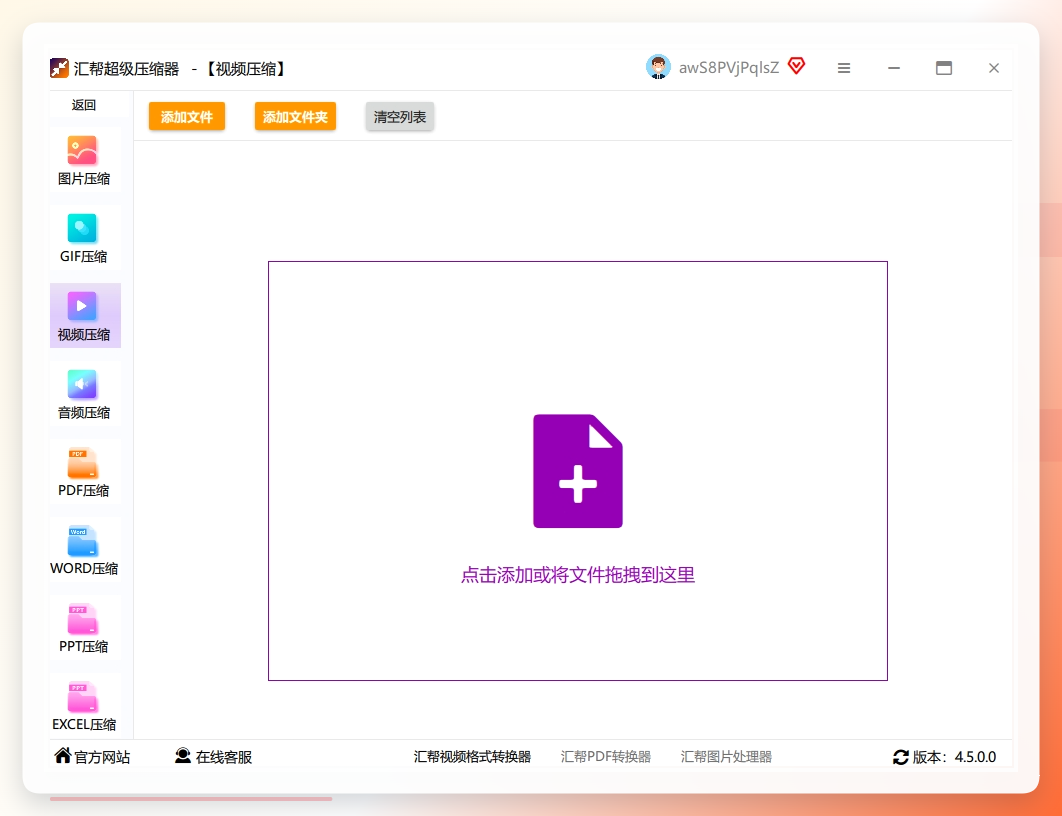Click the user avatar picture

point(658,67)
